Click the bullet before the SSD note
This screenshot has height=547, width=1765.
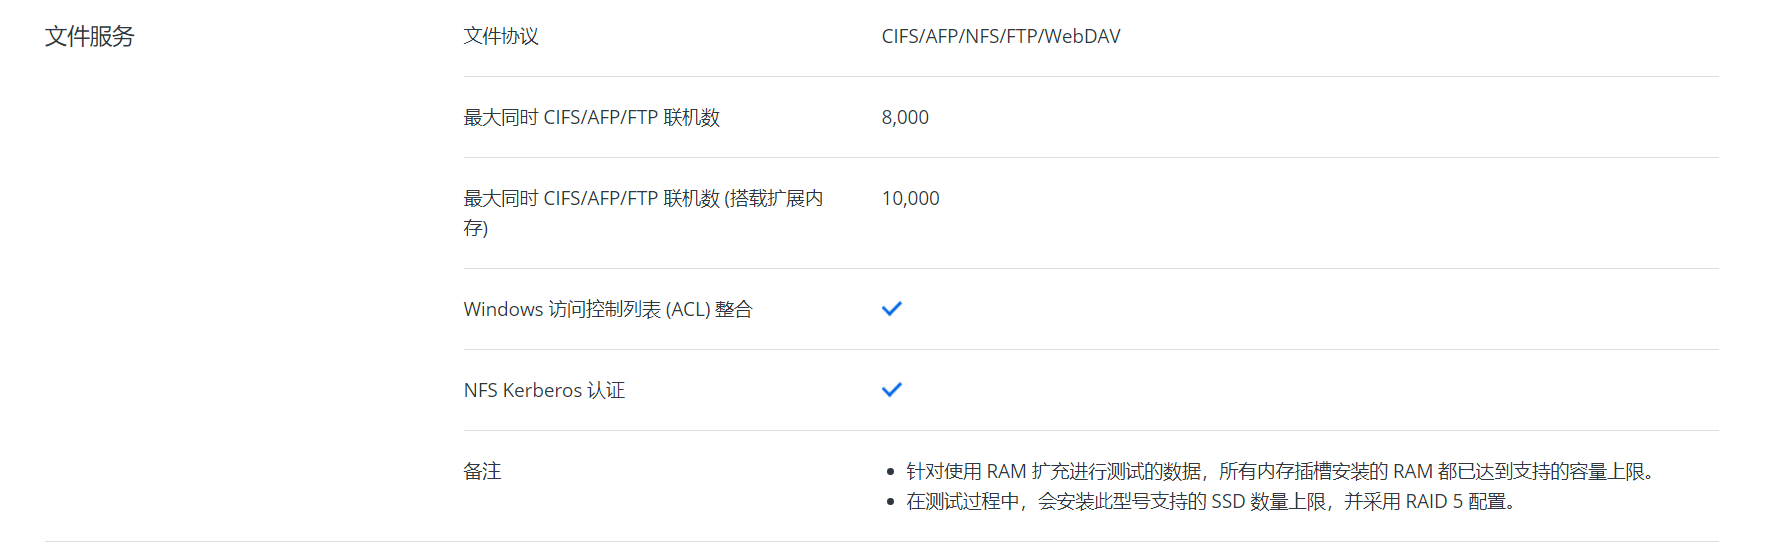(x=890, y=502)
